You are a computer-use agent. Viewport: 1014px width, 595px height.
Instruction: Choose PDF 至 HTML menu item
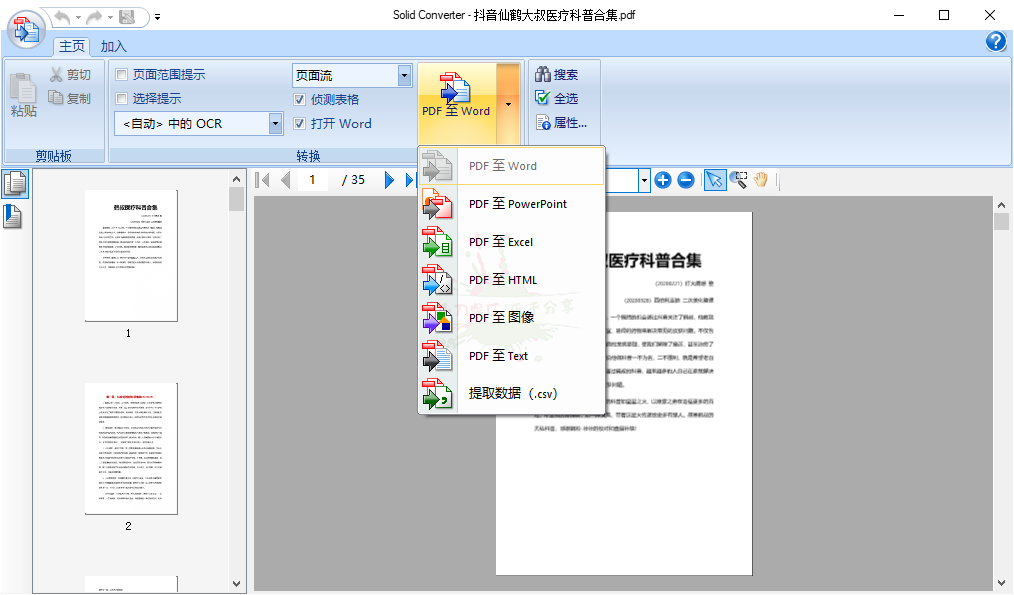click(512, 279)
